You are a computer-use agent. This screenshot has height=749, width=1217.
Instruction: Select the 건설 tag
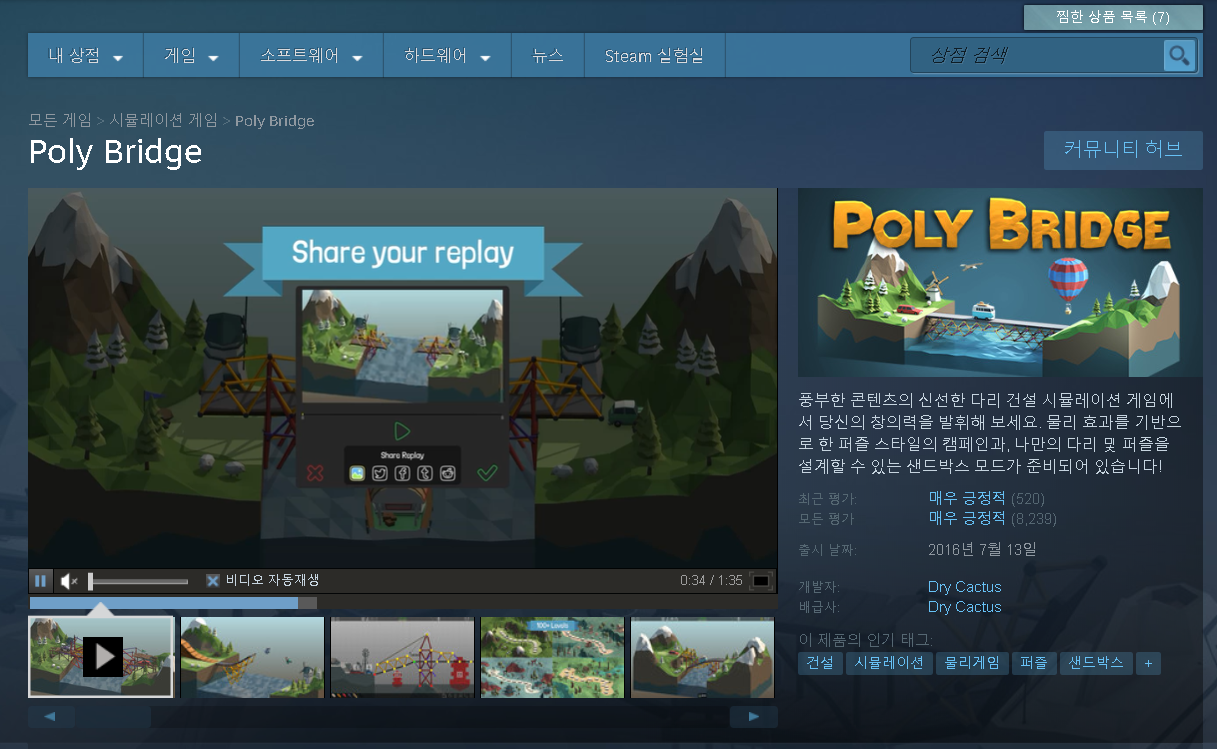(x=819, y=663)
